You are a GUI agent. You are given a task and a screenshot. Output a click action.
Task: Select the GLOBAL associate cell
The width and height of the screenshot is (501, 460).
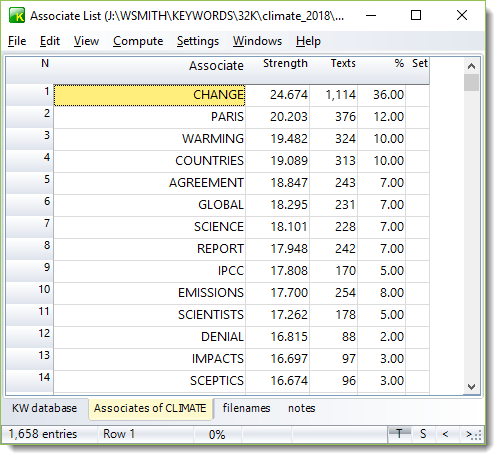click(x=149, y=205)
